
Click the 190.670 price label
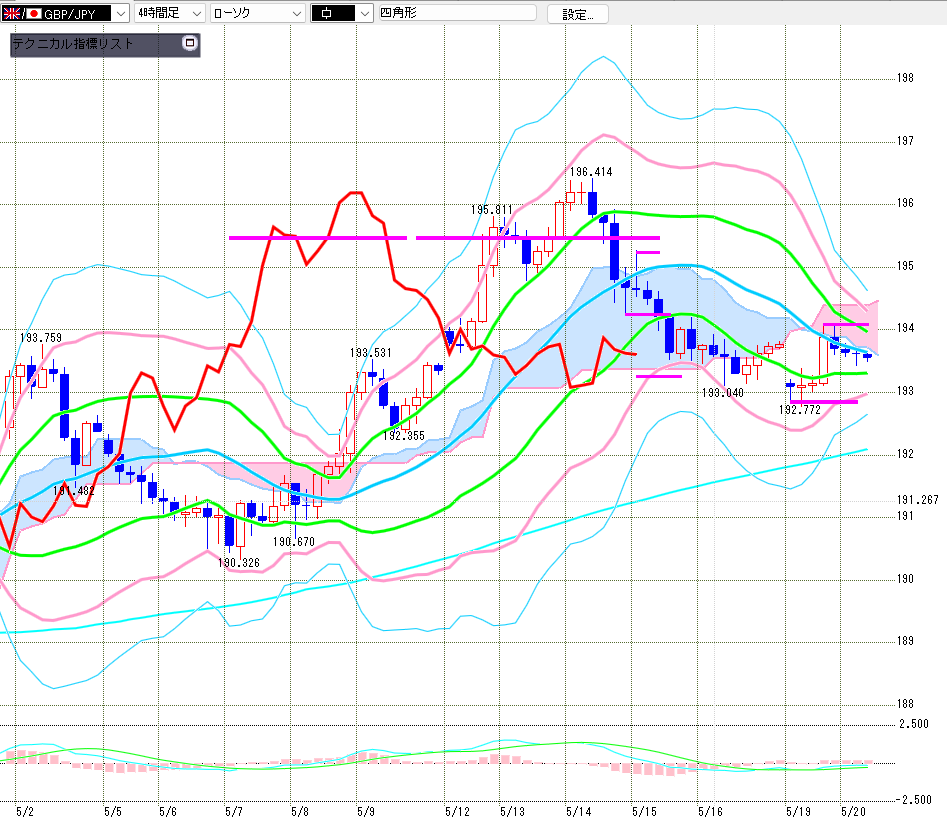click(294, 542)
